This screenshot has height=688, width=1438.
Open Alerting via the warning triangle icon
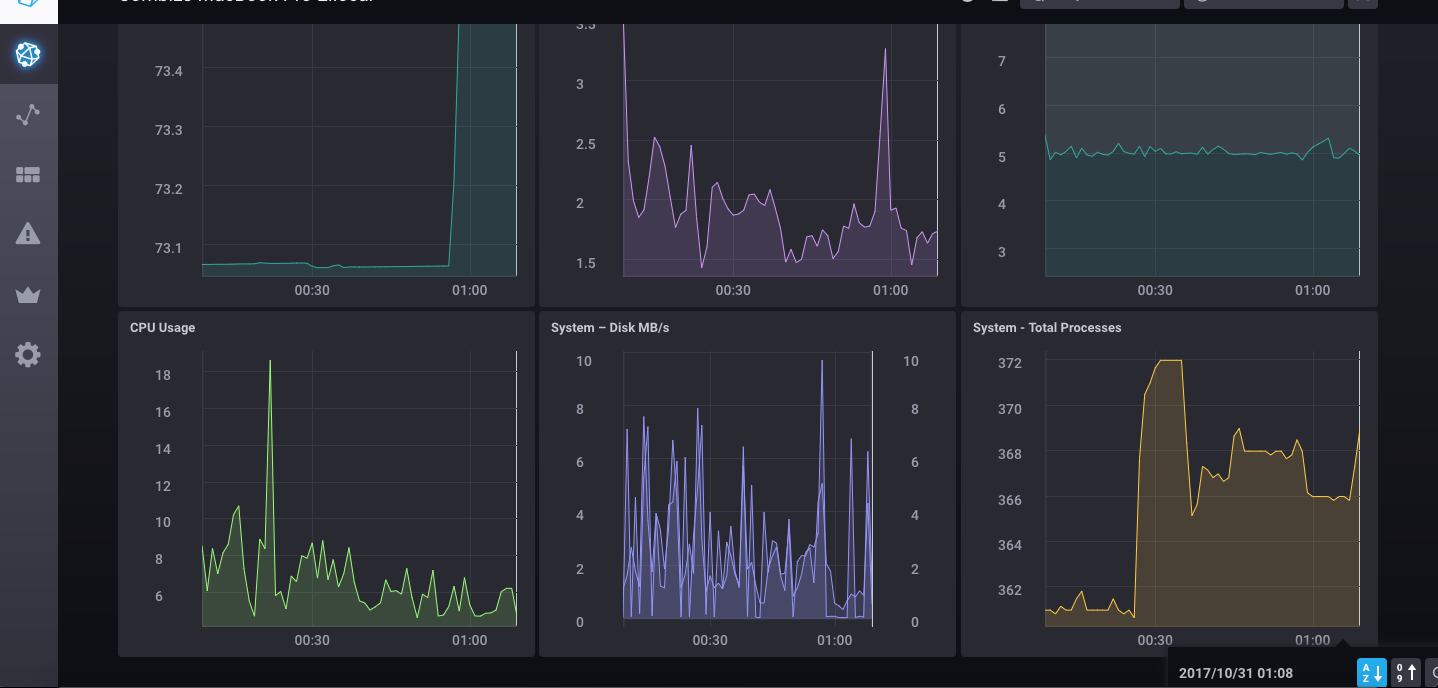[28, 233]
